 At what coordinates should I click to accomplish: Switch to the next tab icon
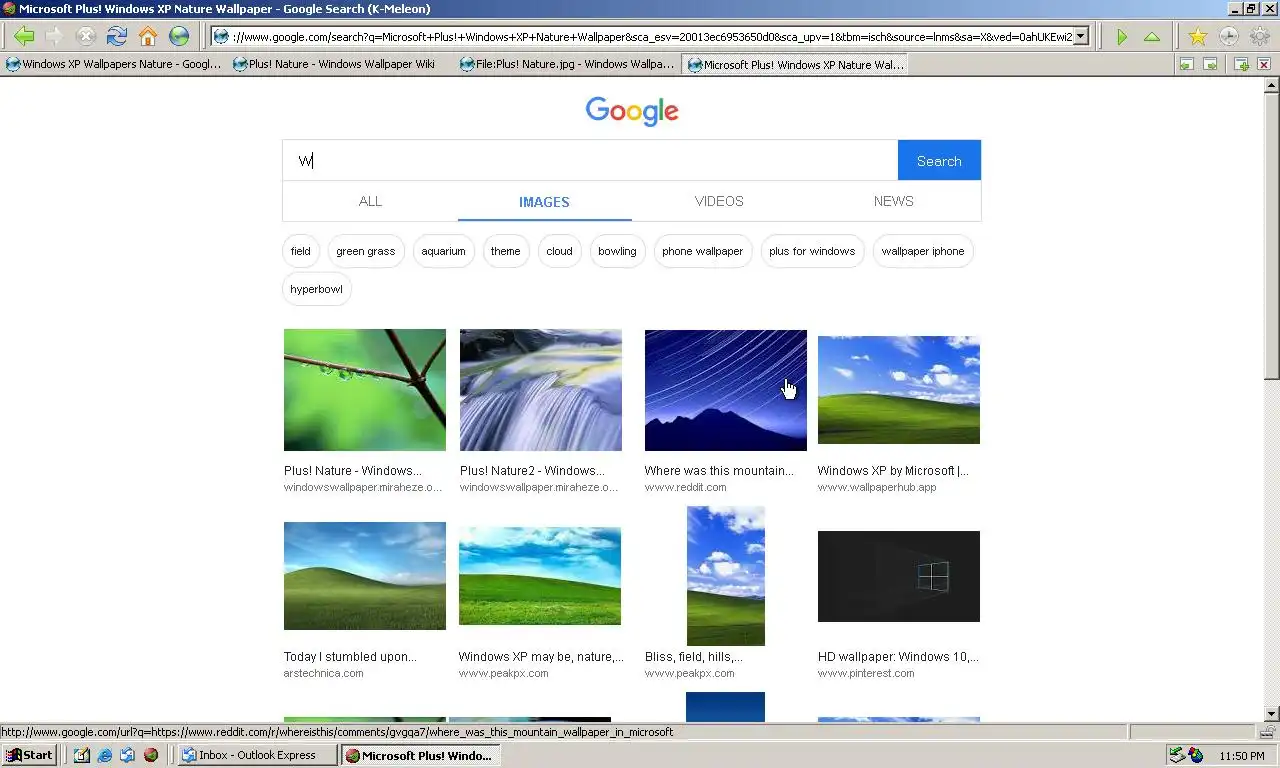coord(1210,64)
